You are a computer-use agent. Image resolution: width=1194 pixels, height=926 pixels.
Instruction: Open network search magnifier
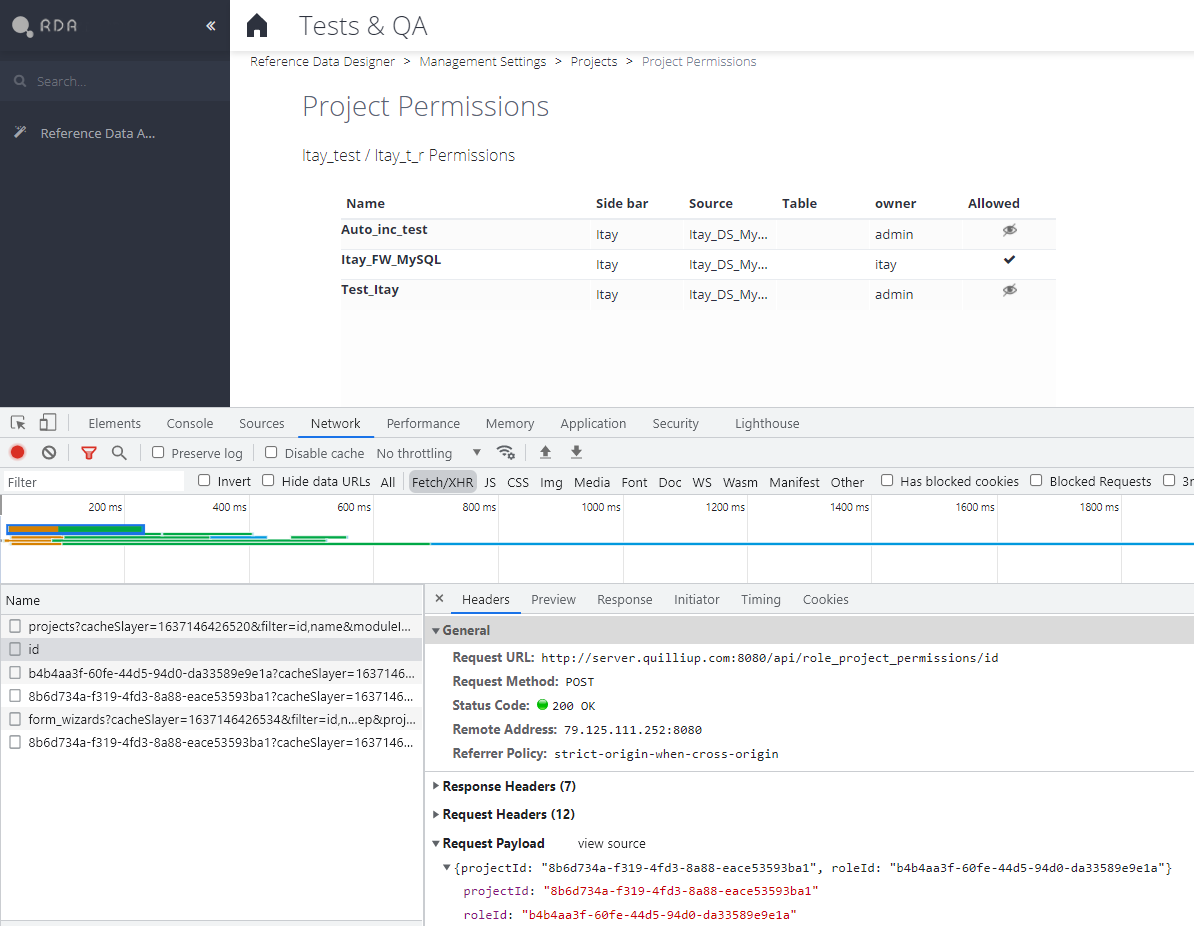click(x=119, y=452)
